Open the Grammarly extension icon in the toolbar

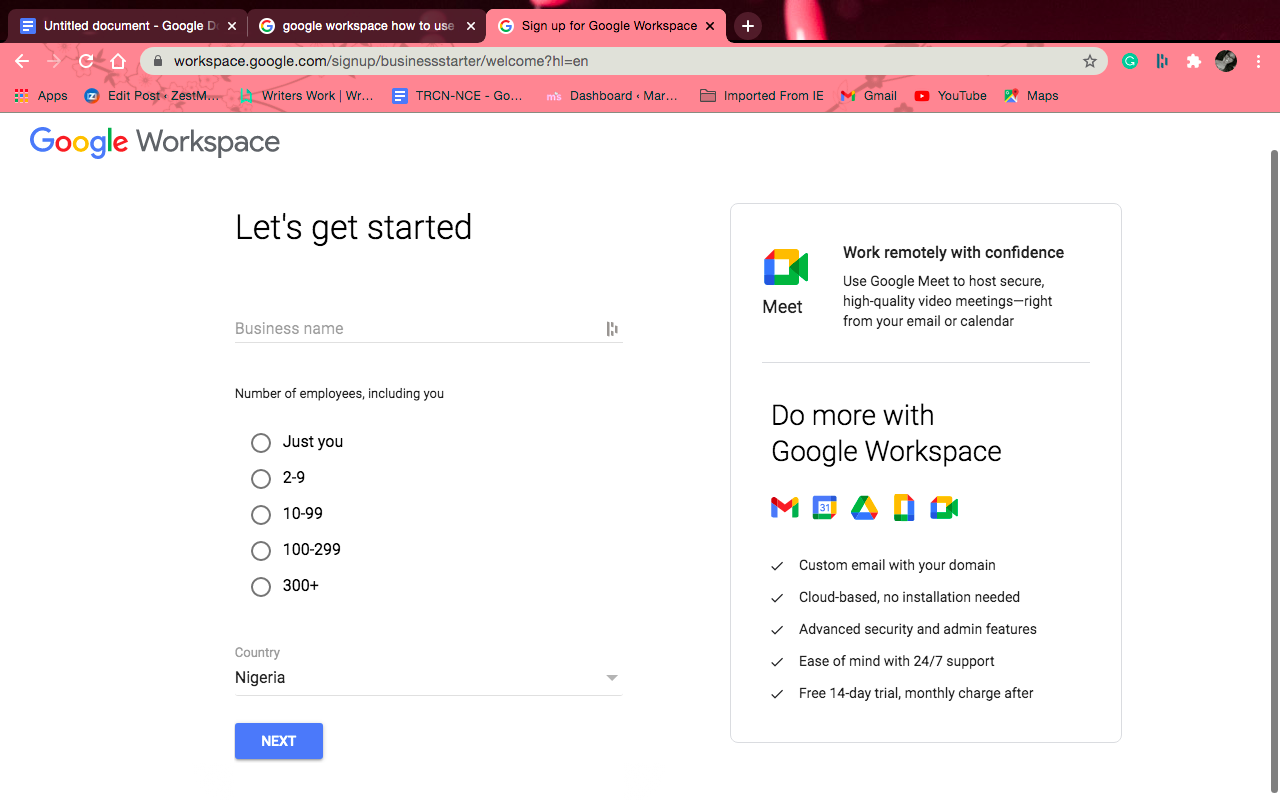[x=1129, y=61]
